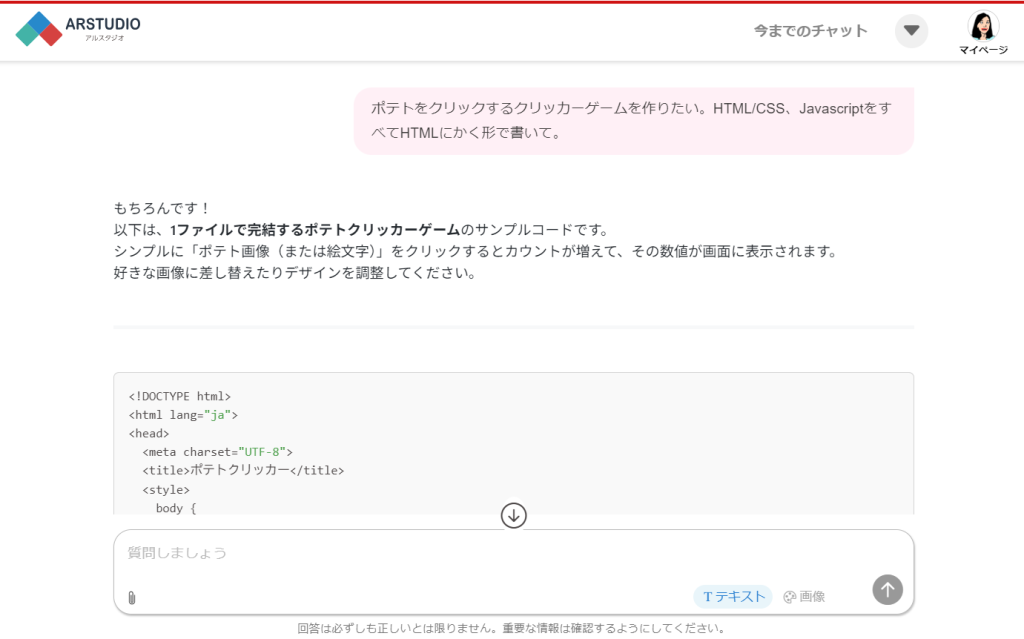Click the "UTF-8" string in the code

click(260, 451)
